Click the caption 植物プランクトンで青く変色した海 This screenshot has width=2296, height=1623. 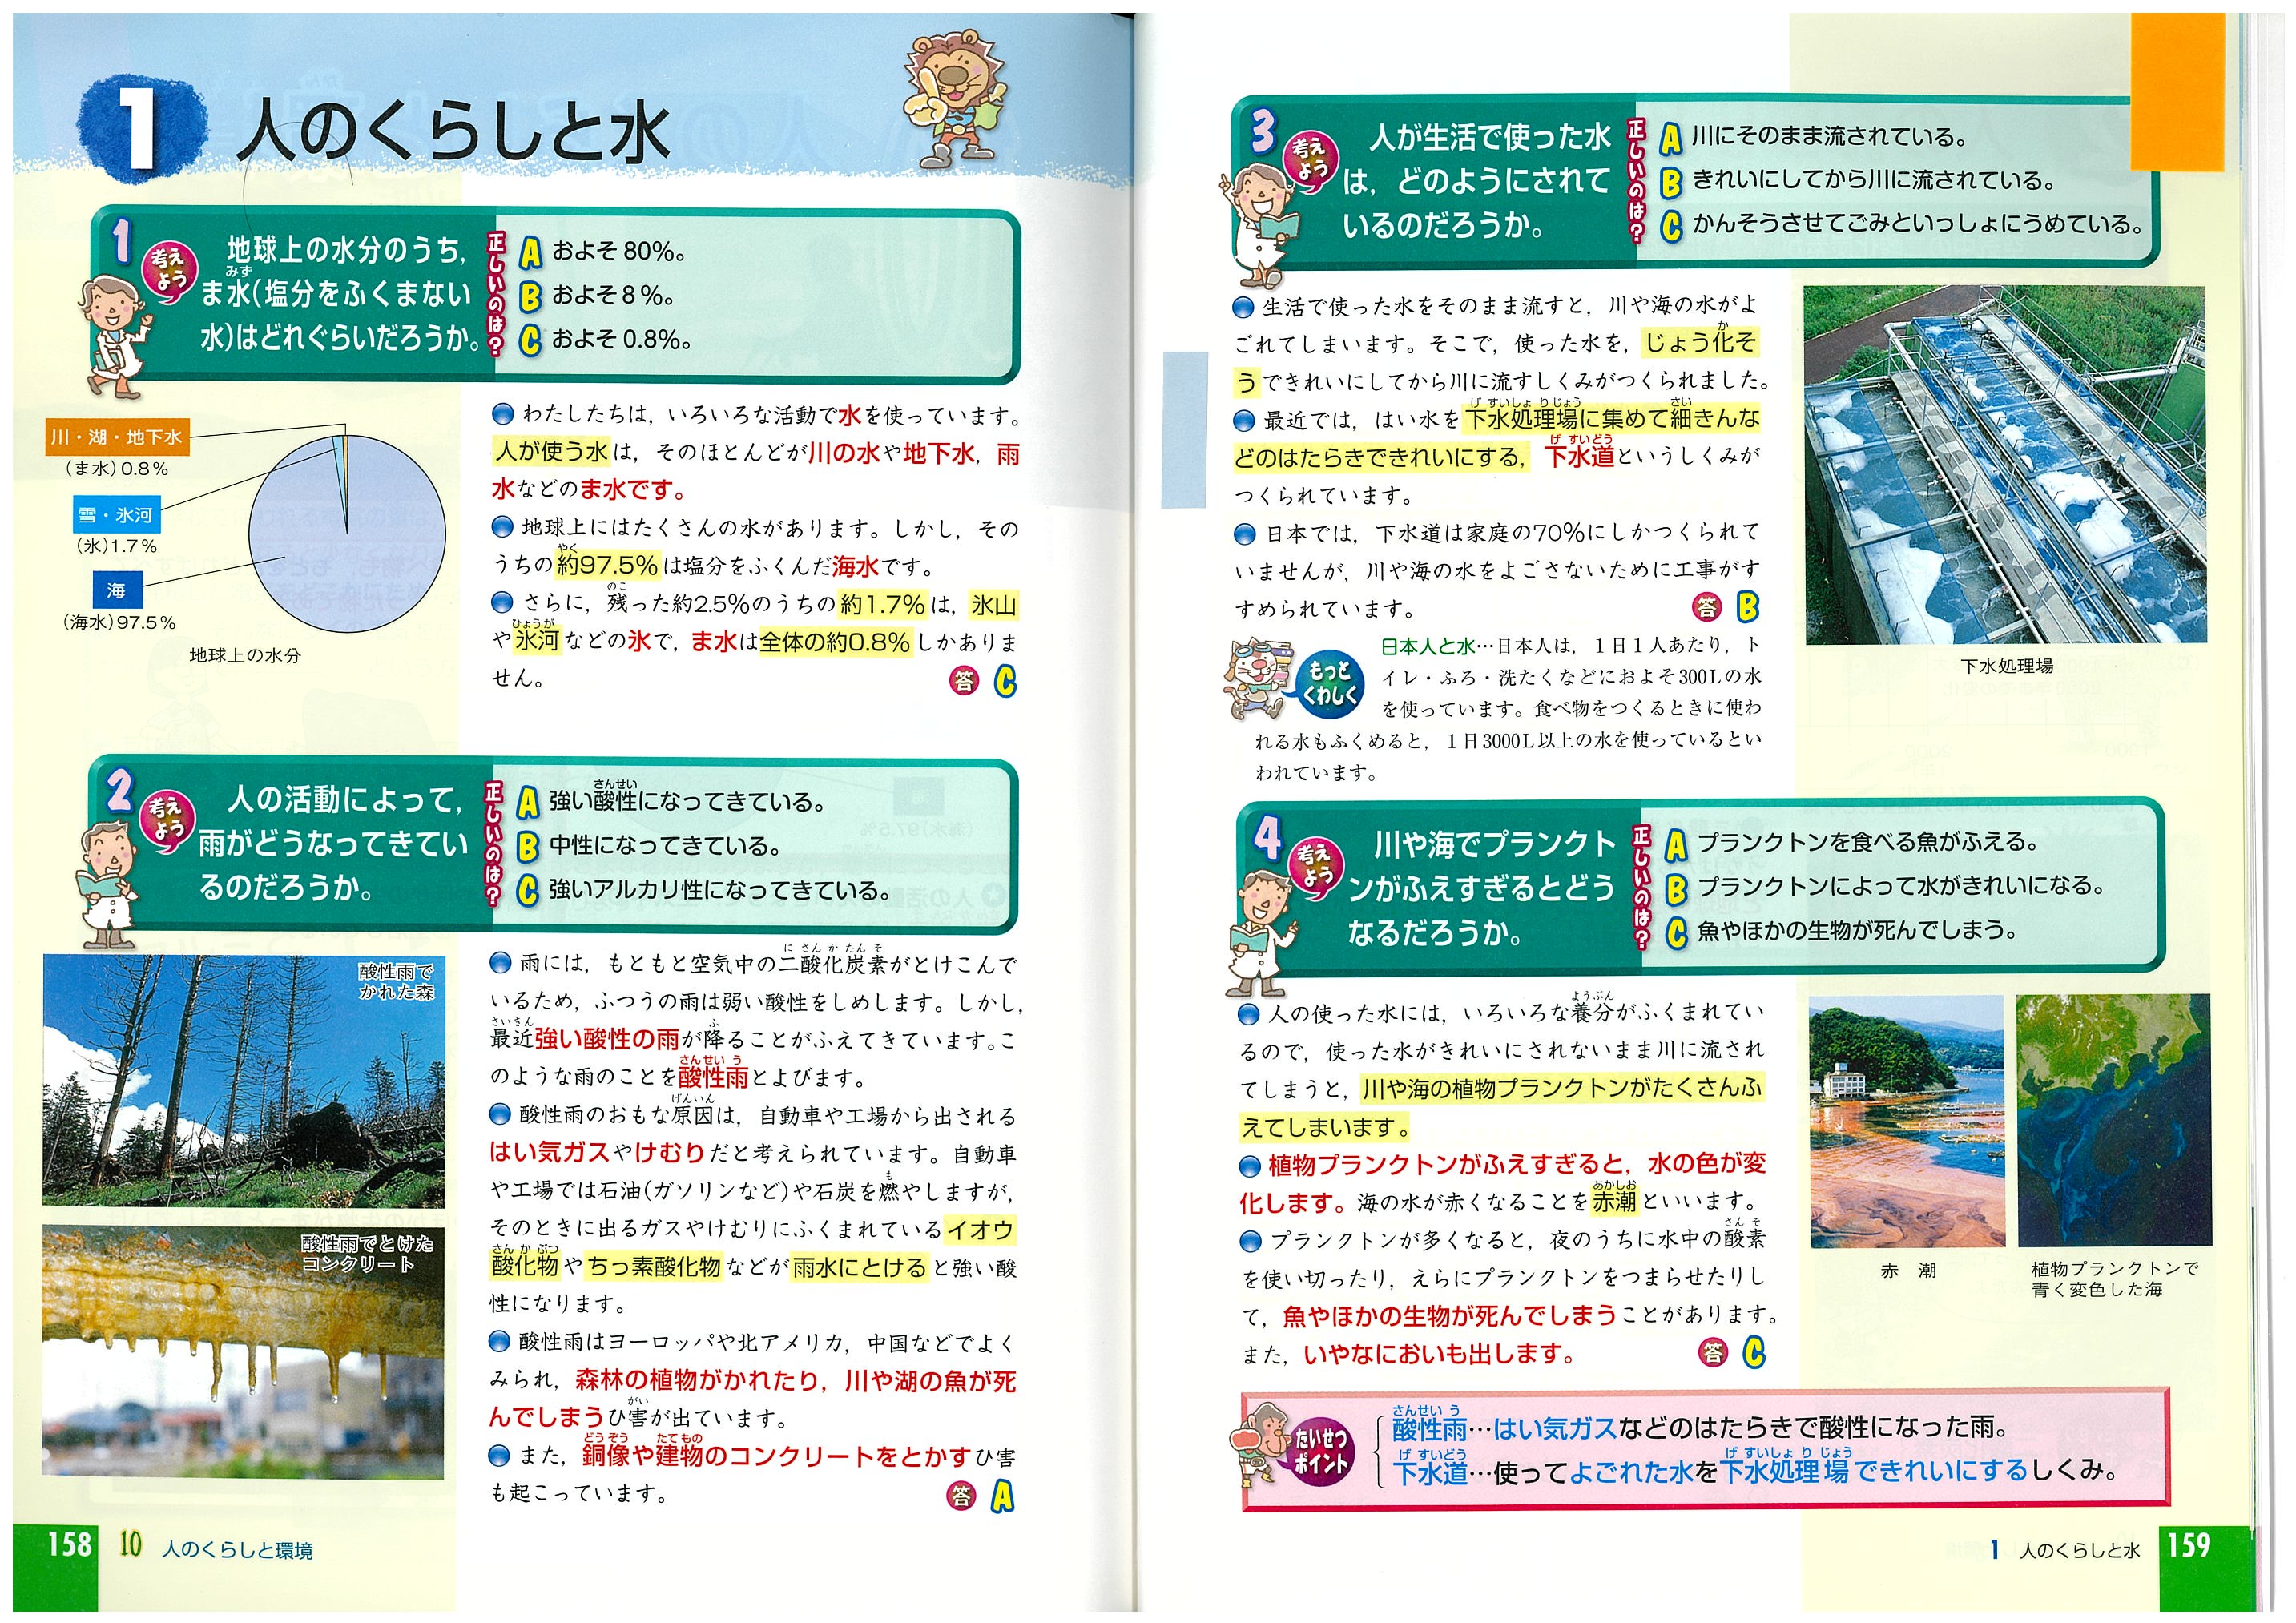pyautogui.click(x=2115, y=1279)
